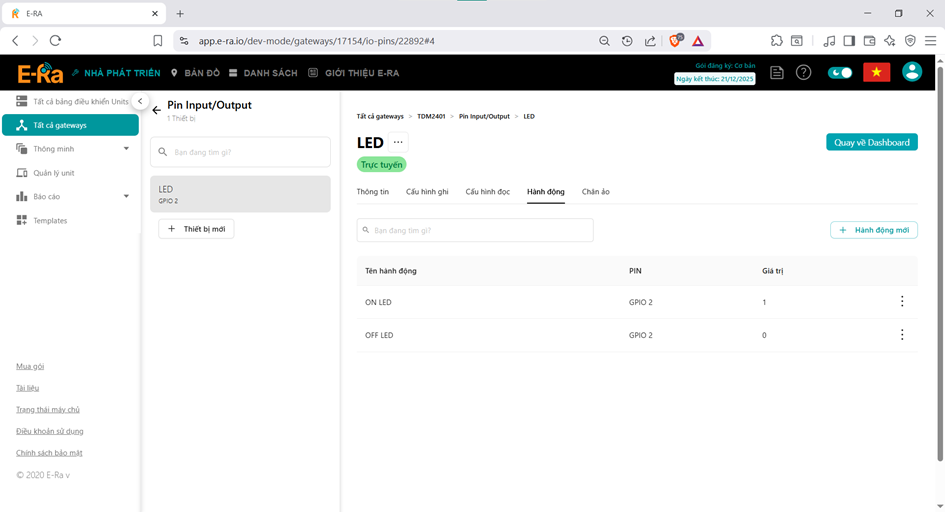This screenshot has width=945, height=512.
Task: Toggle the dark mode switch
Action: point(841,73)
